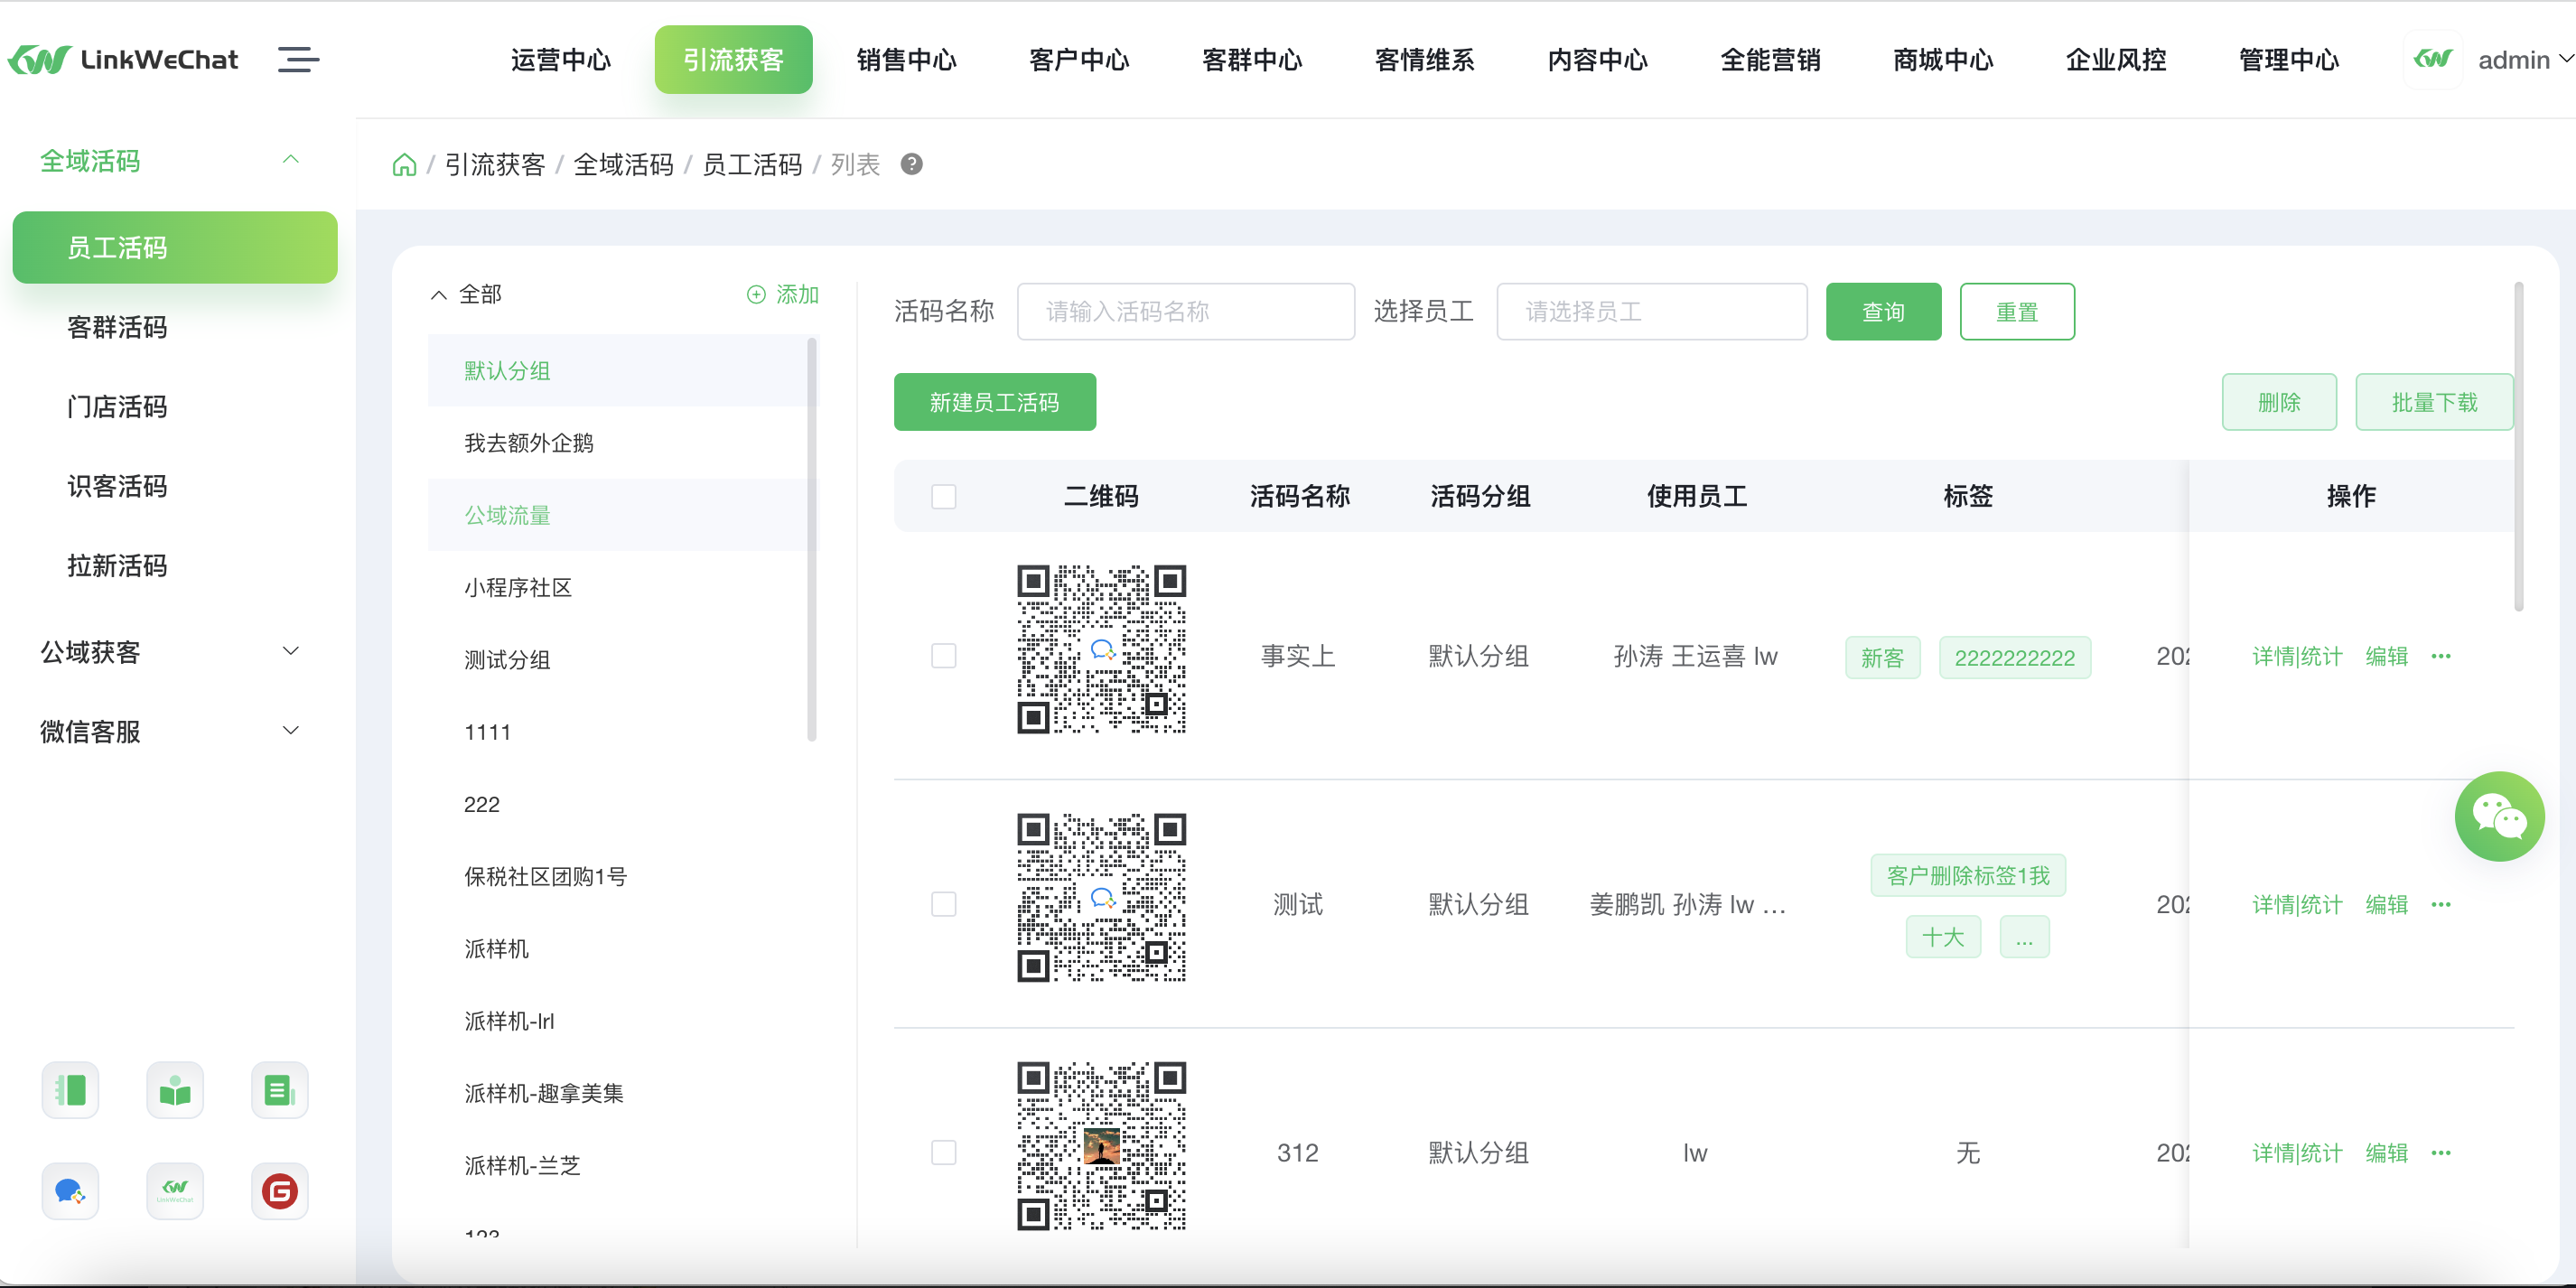The width and height of the screenshot is (2576, 1288).
Task: Check the select-all checkbox in the table header
Action: coord(943,496)
